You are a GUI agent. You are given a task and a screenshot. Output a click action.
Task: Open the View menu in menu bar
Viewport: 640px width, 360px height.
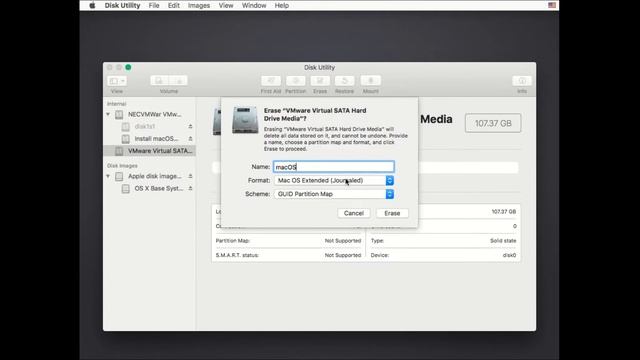click(x=226, y=5)
